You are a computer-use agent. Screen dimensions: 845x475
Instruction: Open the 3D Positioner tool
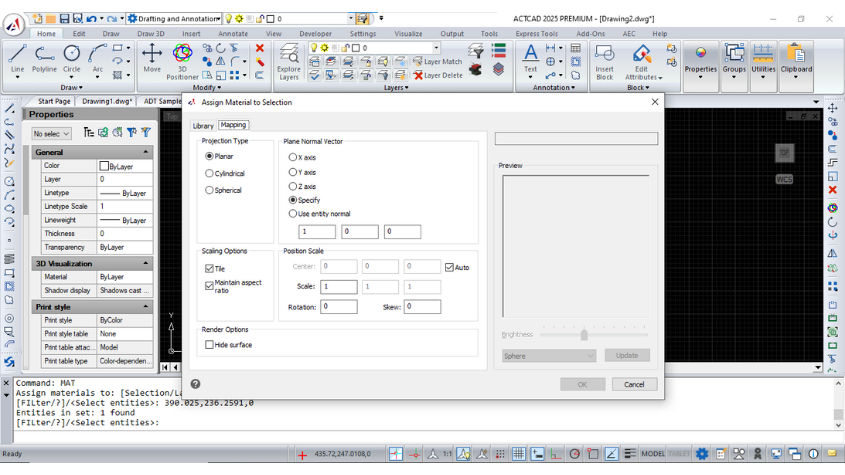coord(182,62)
